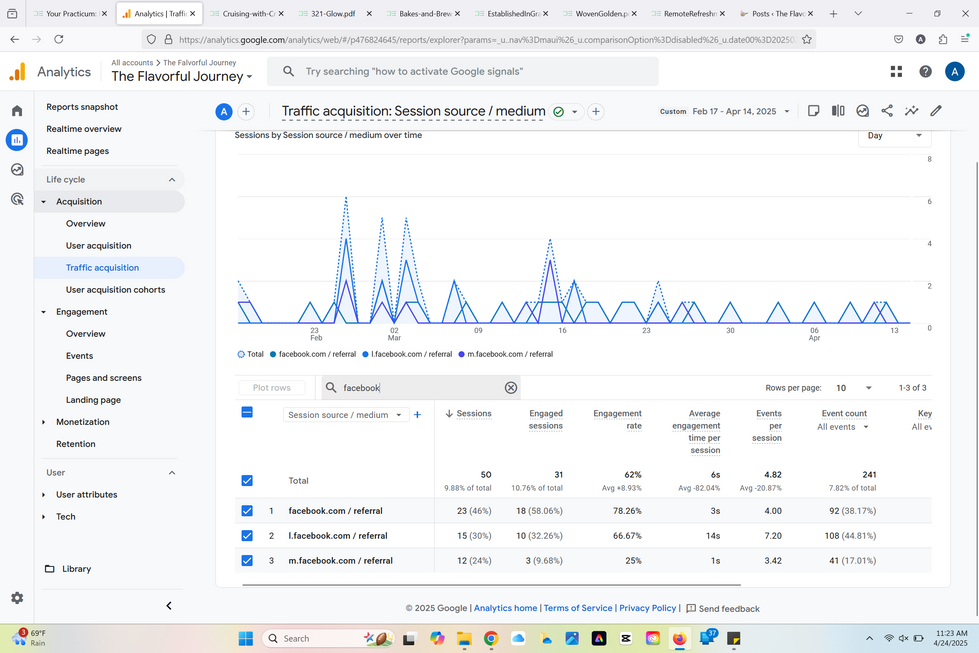979x653 pixels.
Task: Open the Privacy Policy link
Action: [647, 608]
